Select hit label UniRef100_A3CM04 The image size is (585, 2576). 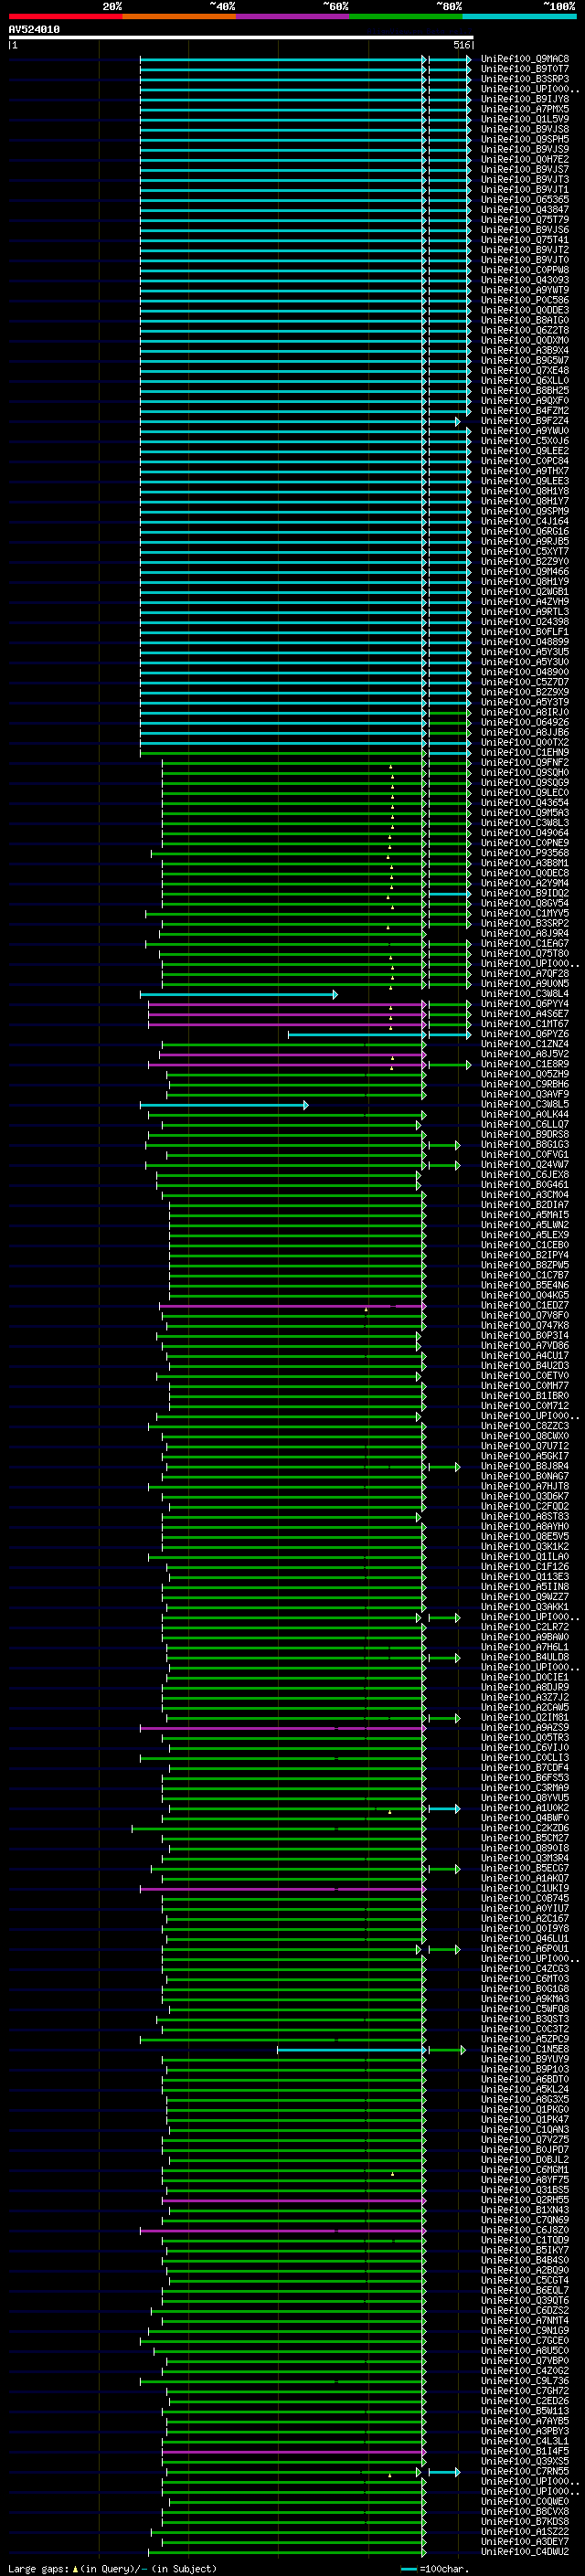(x=525, y=1195)
